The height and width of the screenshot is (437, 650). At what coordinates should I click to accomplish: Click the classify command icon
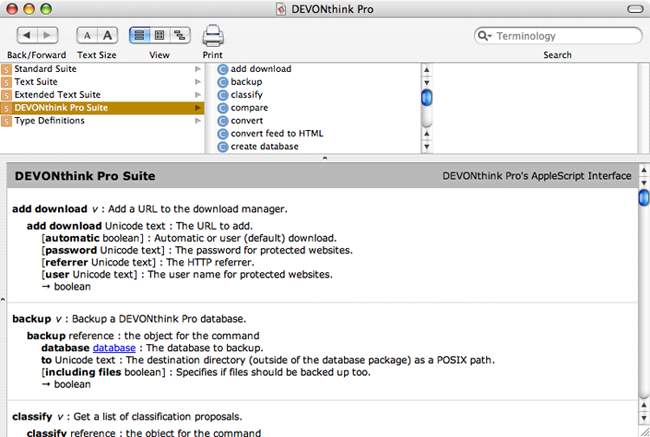point(223,95)
